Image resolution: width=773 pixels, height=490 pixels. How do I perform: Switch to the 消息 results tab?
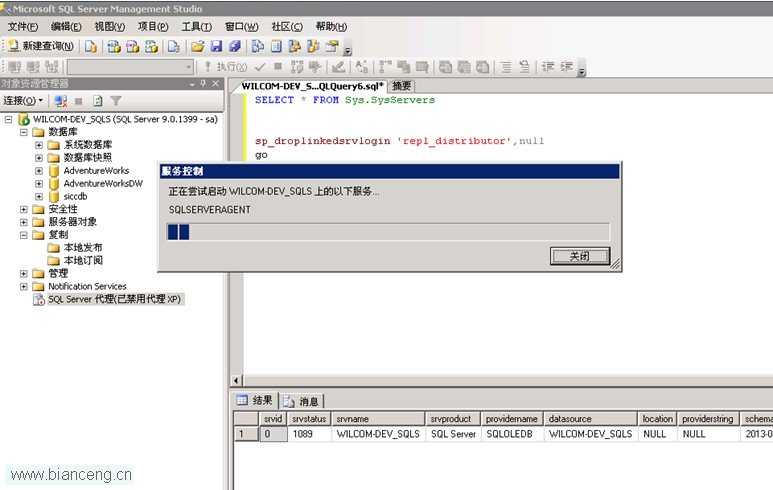tap(303, 401)
